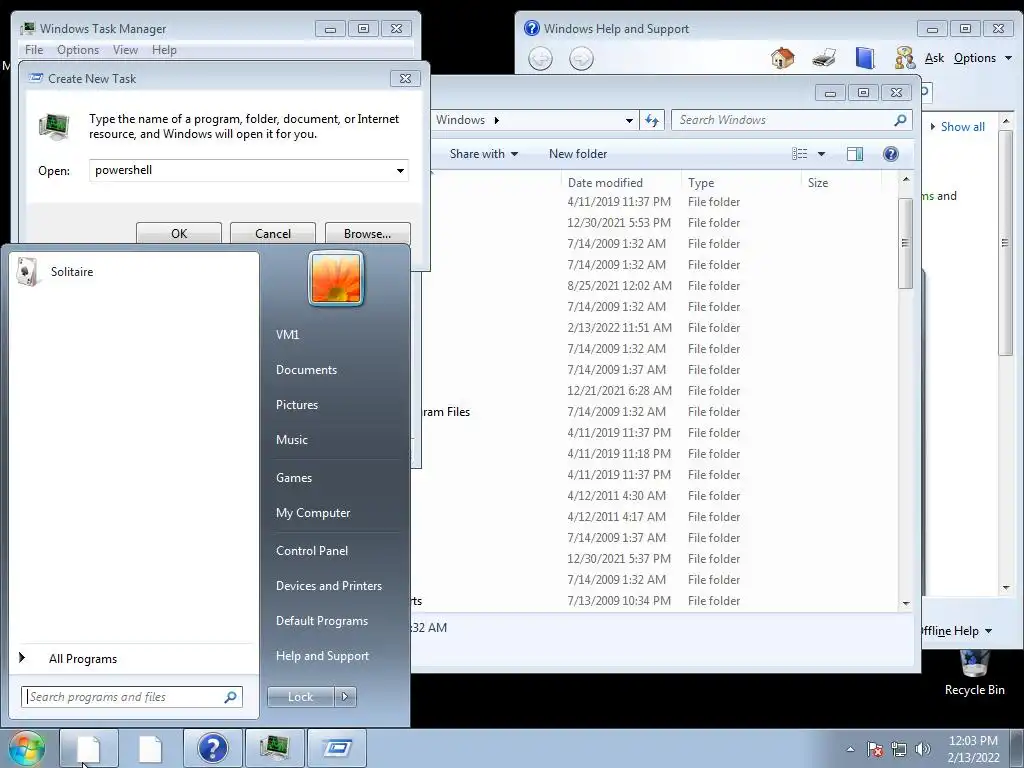Click the Lock button
This screenshot has height=768, width=1024.
(x=300, y=697)
